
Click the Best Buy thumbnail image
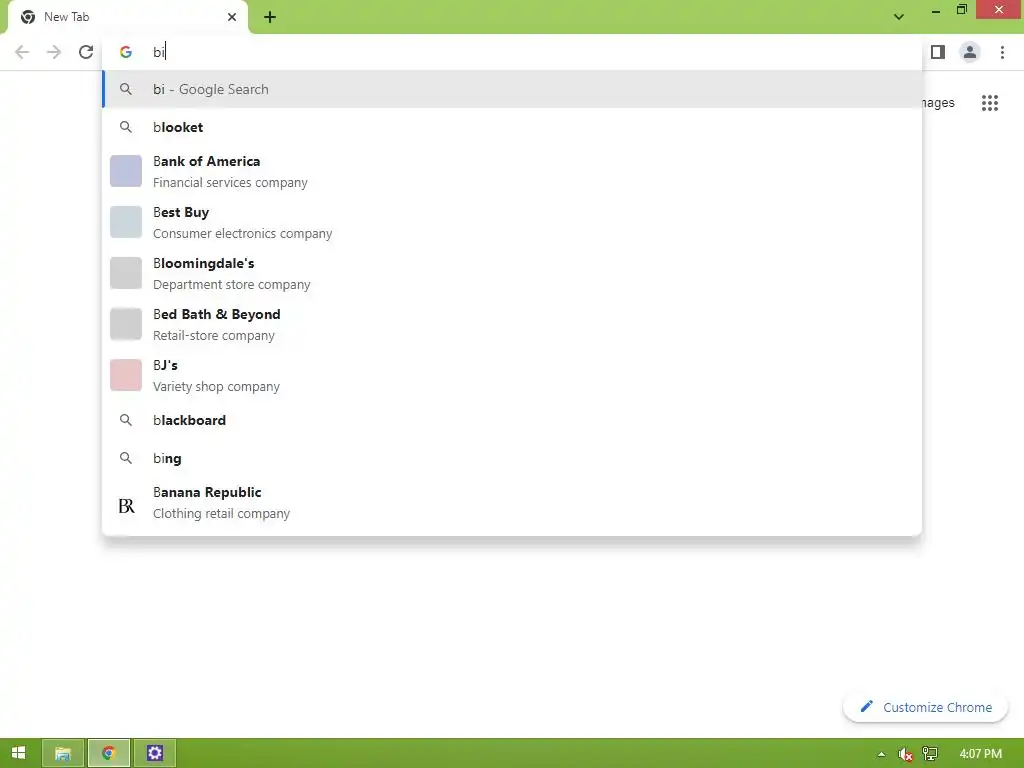126,222
